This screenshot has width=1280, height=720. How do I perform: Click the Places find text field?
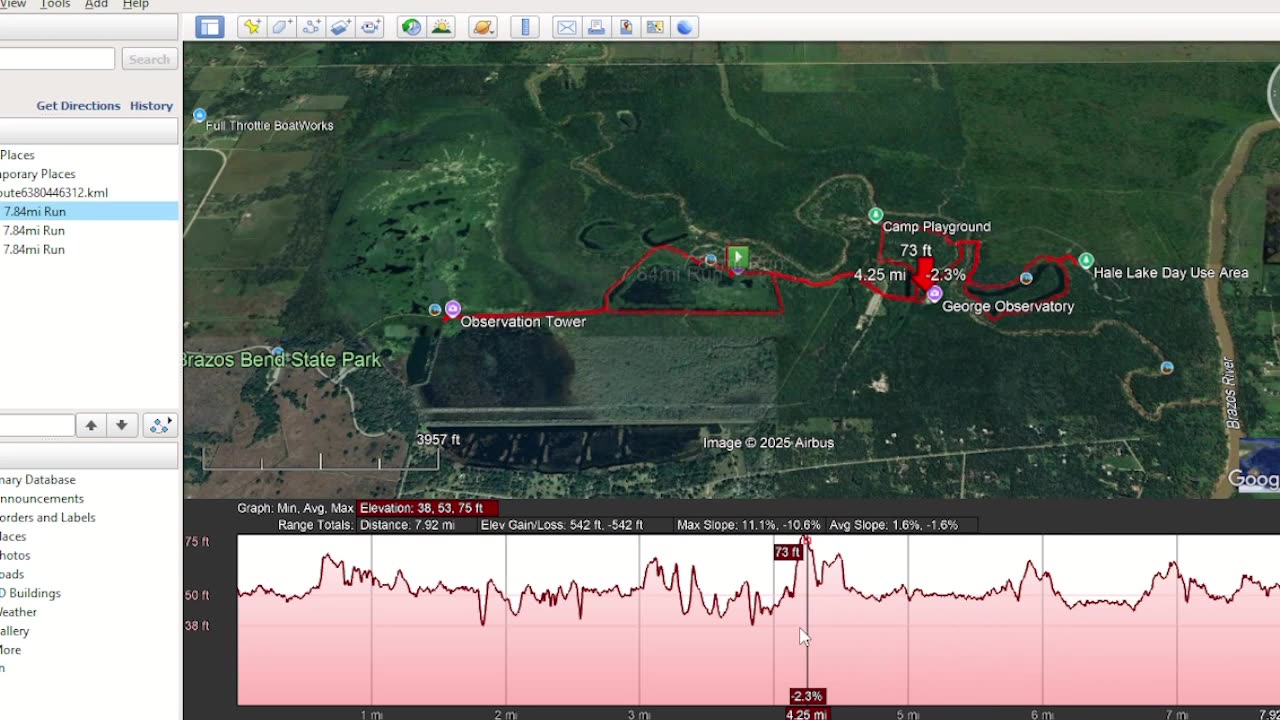click(x=37, y=426)
